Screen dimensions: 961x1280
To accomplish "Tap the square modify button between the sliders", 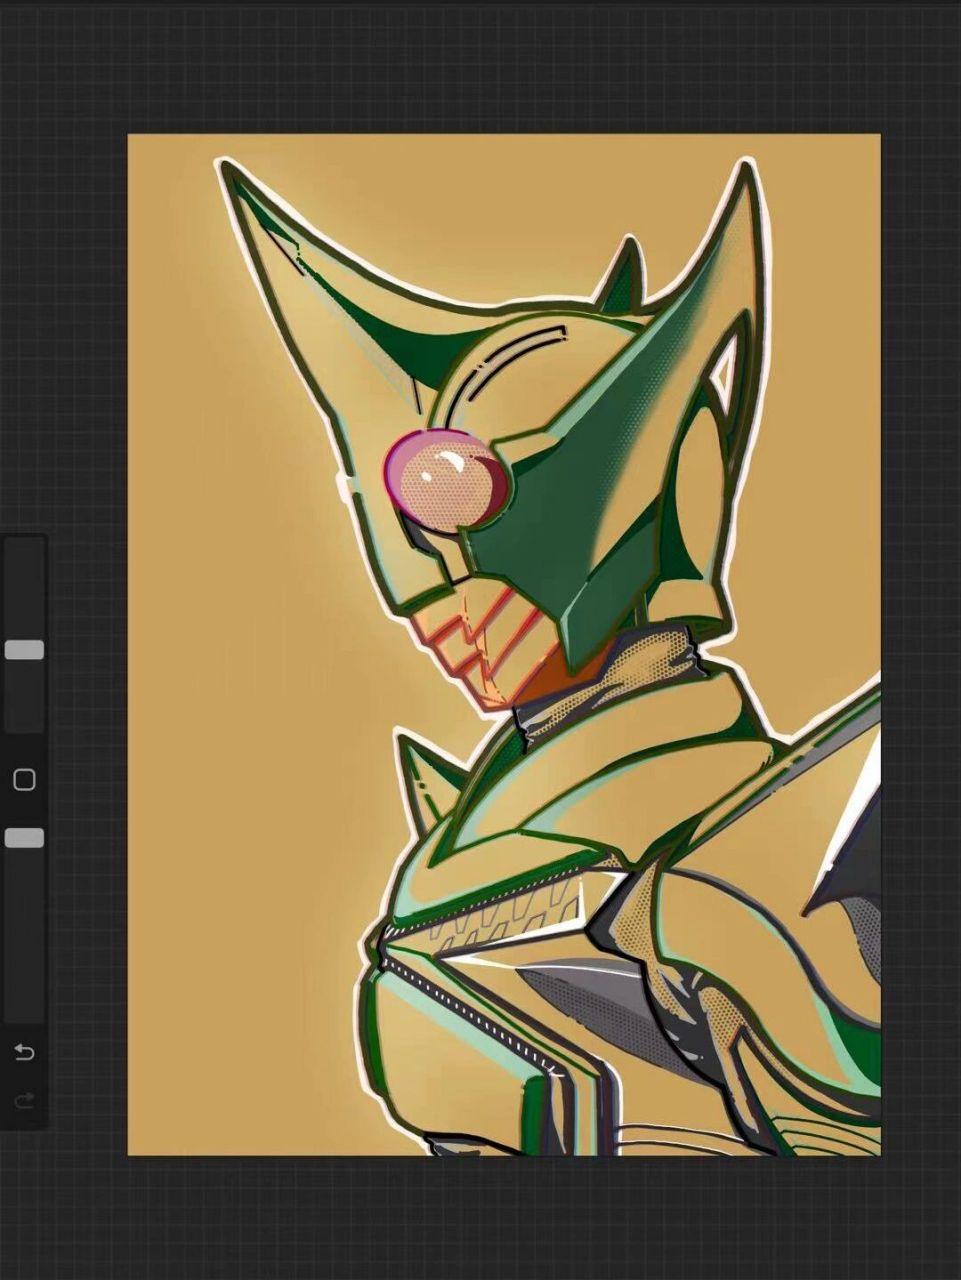I will coord(24,780).
